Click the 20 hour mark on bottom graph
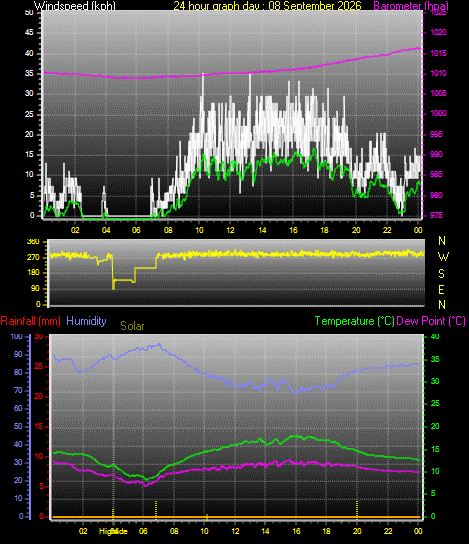The width and height of the screenshot is (469, 544). pos(357,531)
